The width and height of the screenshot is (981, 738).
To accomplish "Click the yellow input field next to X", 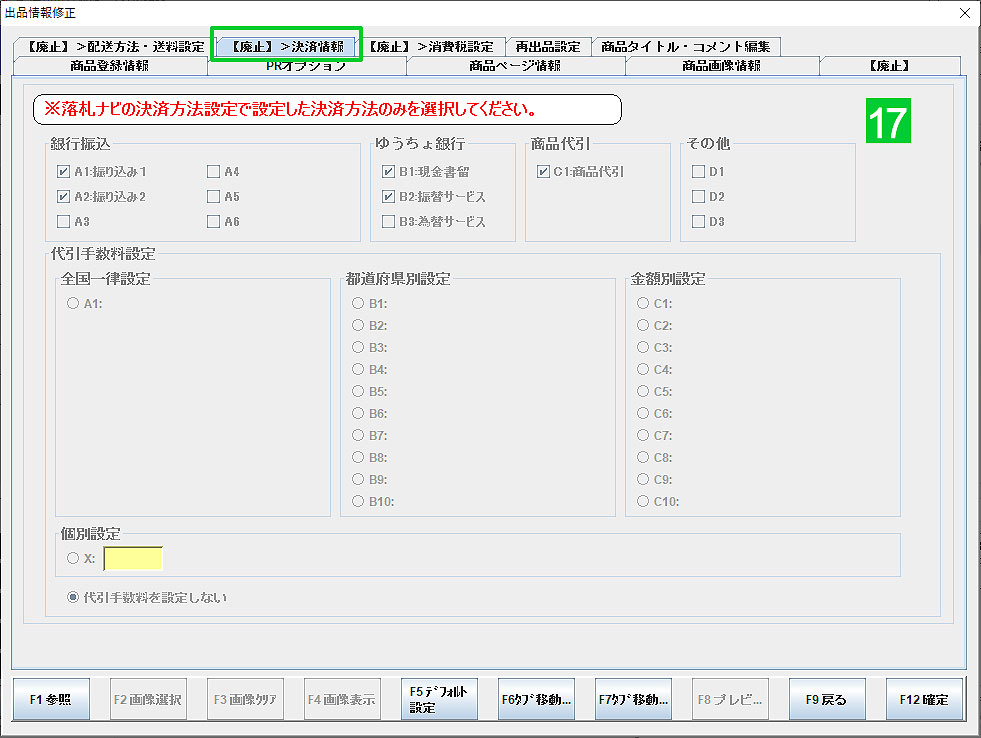I will (133, 558).
